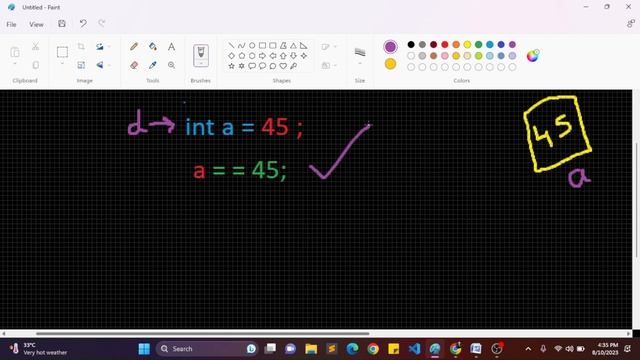640x360 pixels.
Task: Select the Heart shape
Action: 283,66
